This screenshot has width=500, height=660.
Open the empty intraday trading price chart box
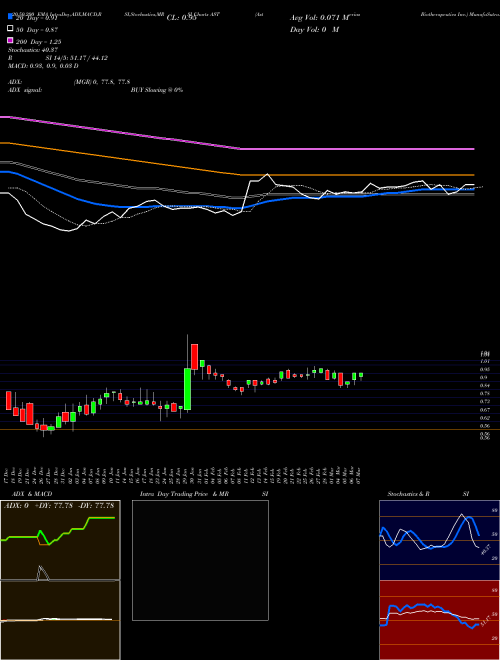(200, 560)
